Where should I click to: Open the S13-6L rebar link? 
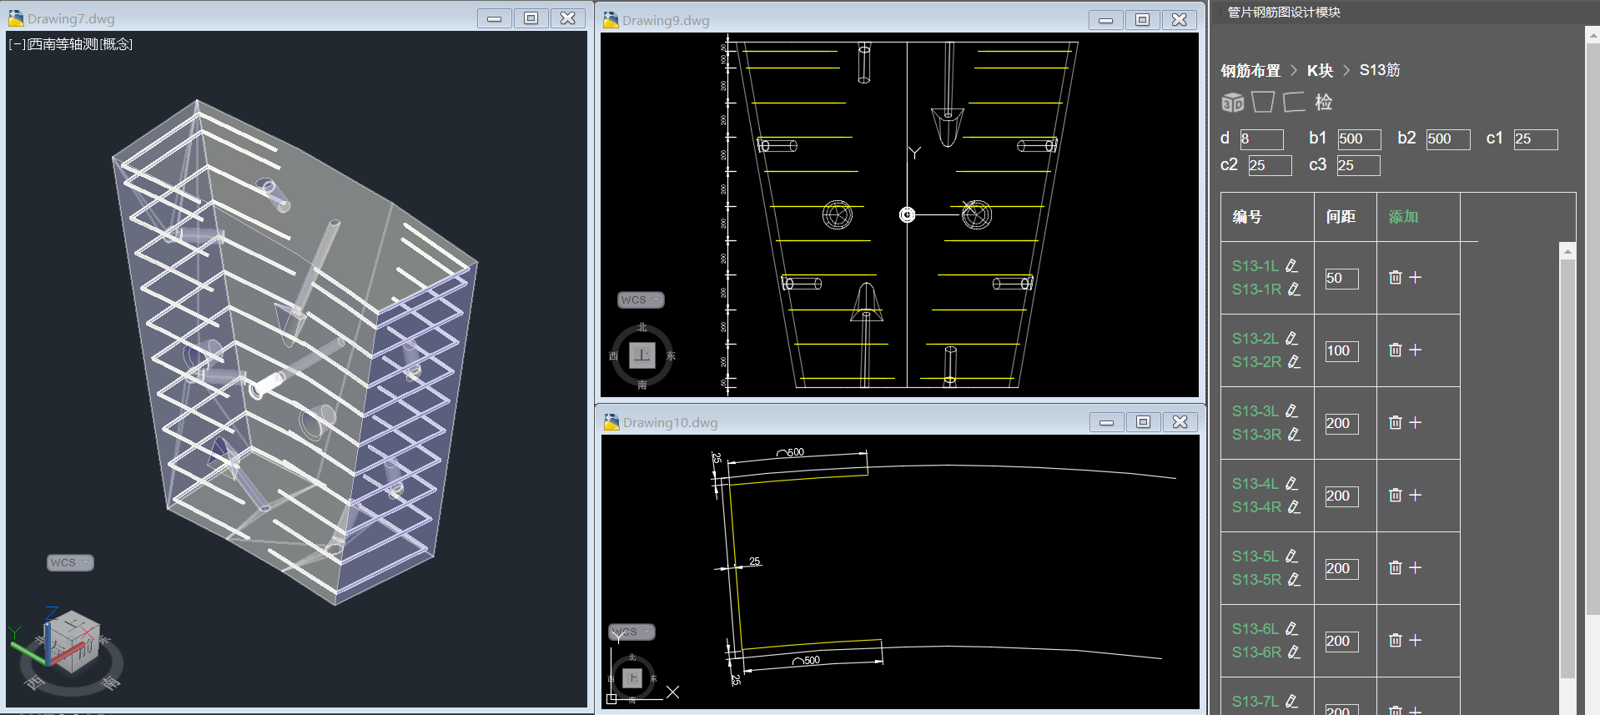[x=1255, y=629]
